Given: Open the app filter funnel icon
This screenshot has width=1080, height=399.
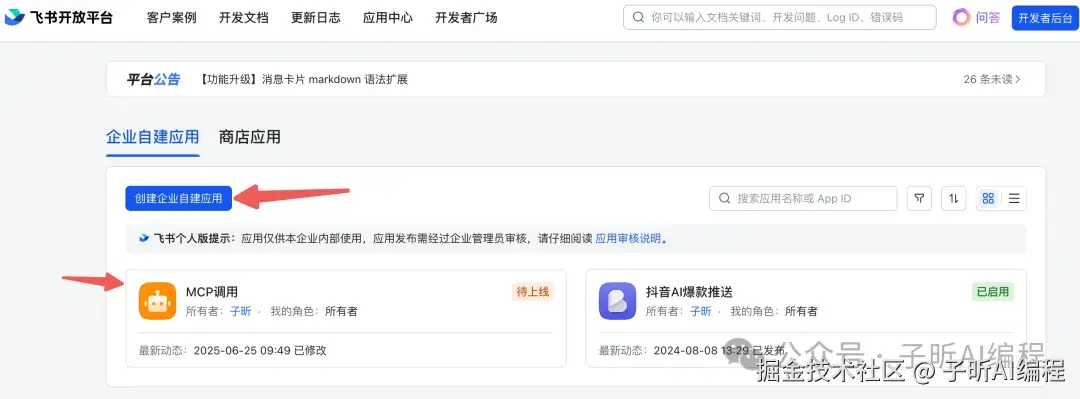Looking at the screenshot, I should click(919, 198).
